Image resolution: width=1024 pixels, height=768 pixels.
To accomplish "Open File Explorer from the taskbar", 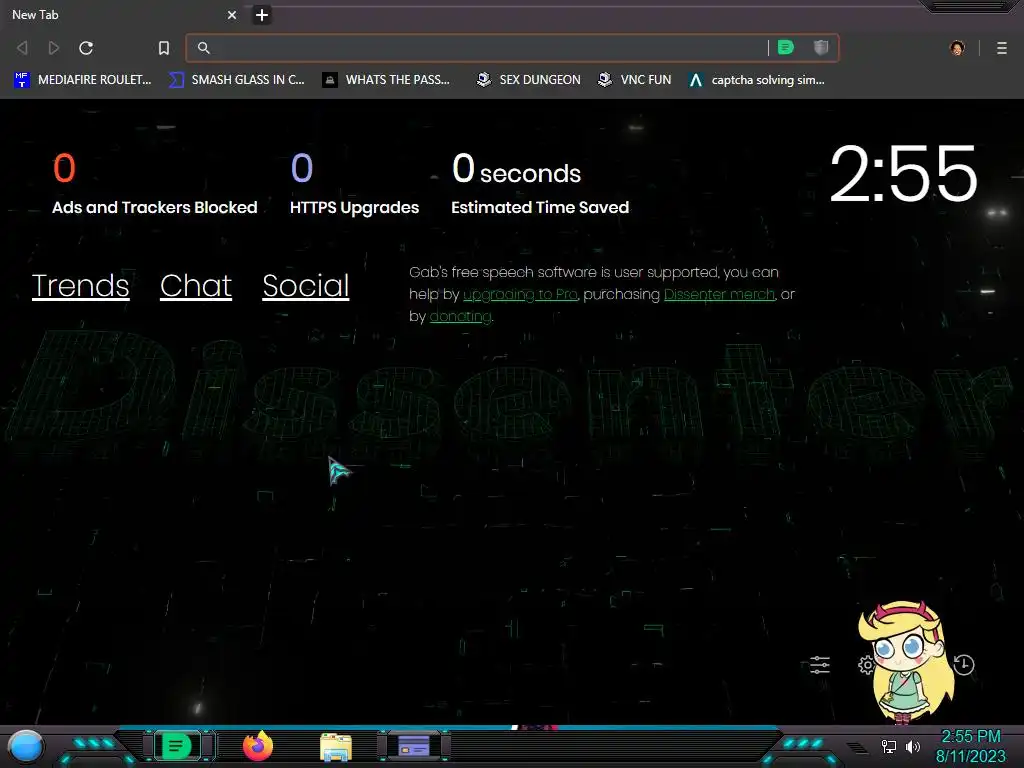I will [x=336, y=746].
